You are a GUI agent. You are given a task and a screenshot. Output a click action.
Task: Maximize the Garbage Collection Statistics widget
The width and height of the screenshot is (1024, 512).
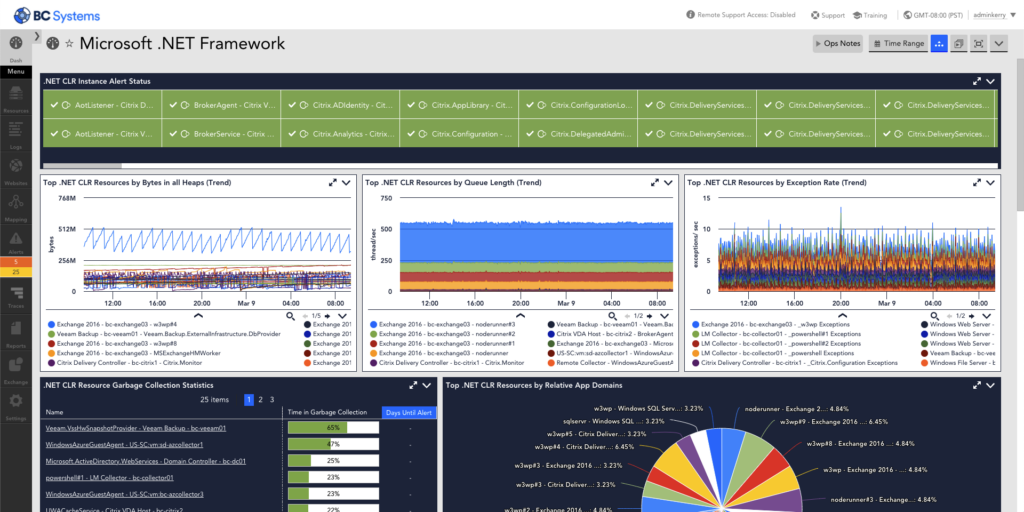[413, 385]
